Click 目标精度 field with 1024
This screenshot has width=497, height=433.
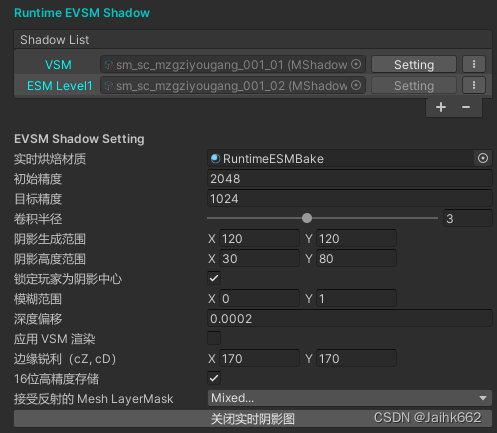click(x=350, y=199)
